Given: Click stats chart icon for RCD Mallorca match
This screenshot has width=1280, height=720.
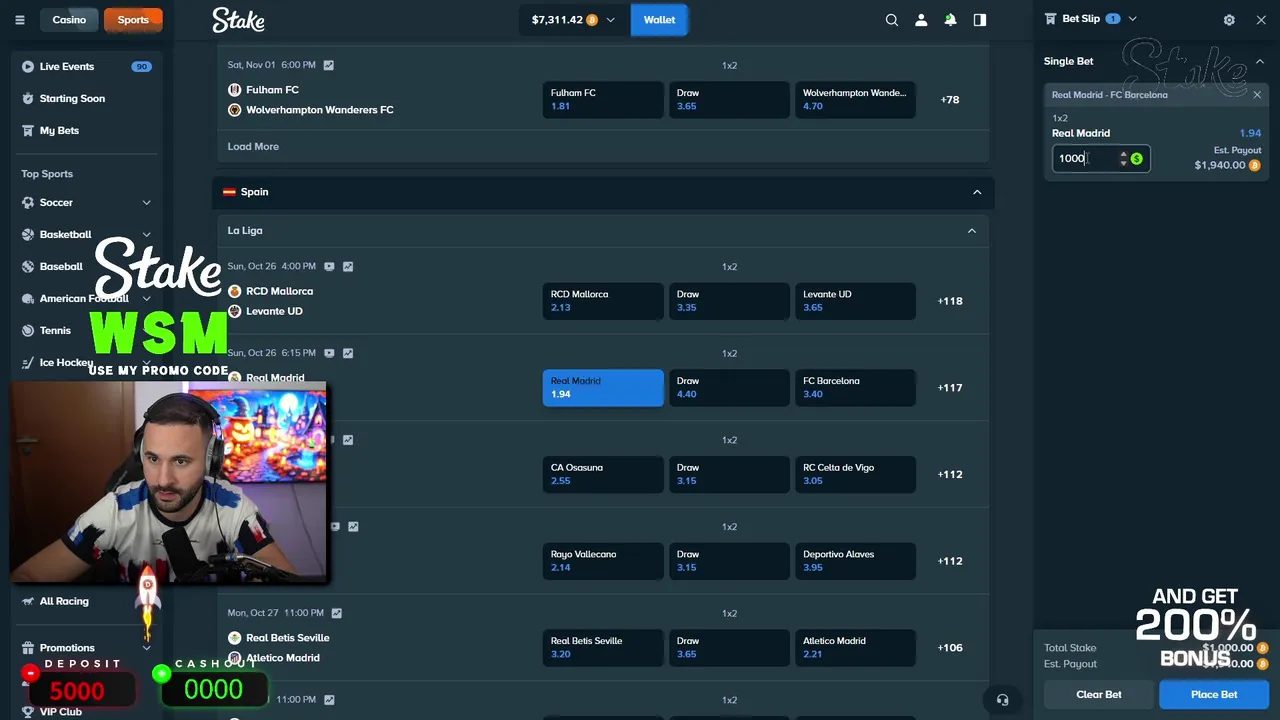Looking at the screenshot, I should 348,267.
